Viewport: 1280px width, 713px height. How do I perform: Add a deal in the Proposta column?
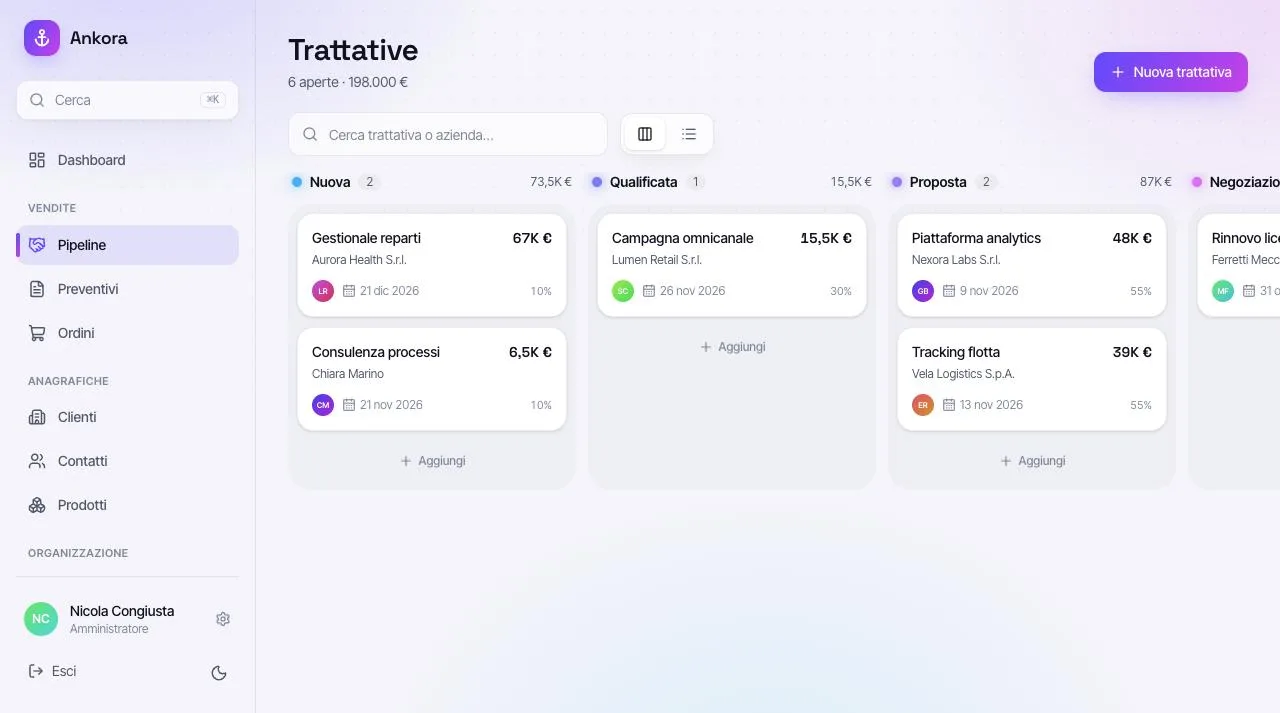pos(1032,461)
